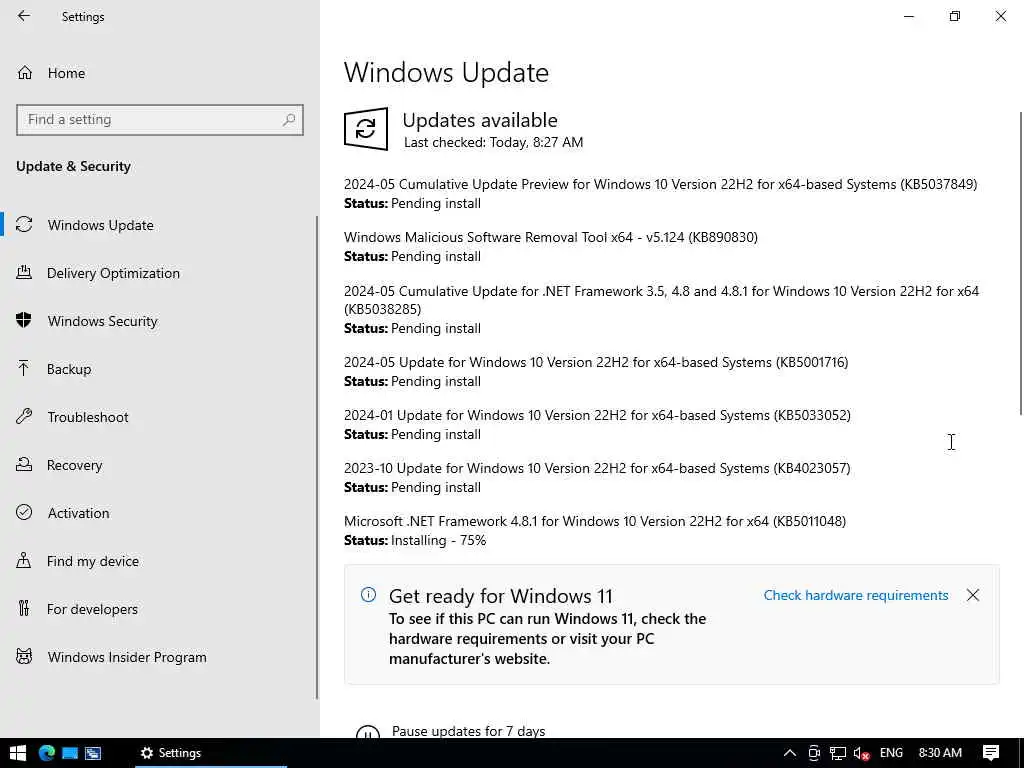The width and height of the screenshot is (1024, 768).
Task: Show hidden system tray icons
Action: point(790,753)
